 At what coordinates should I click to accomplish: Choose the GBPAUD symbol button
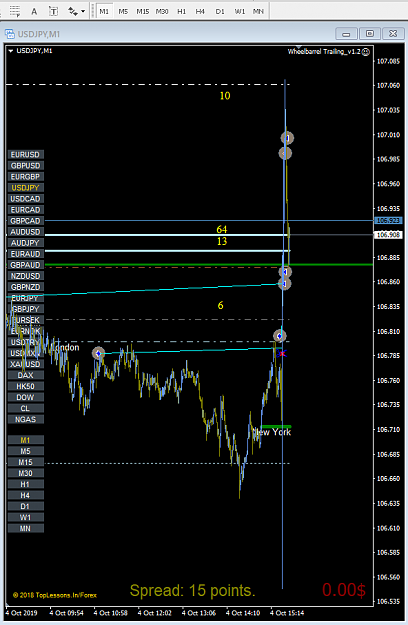(x=26, y=265)
